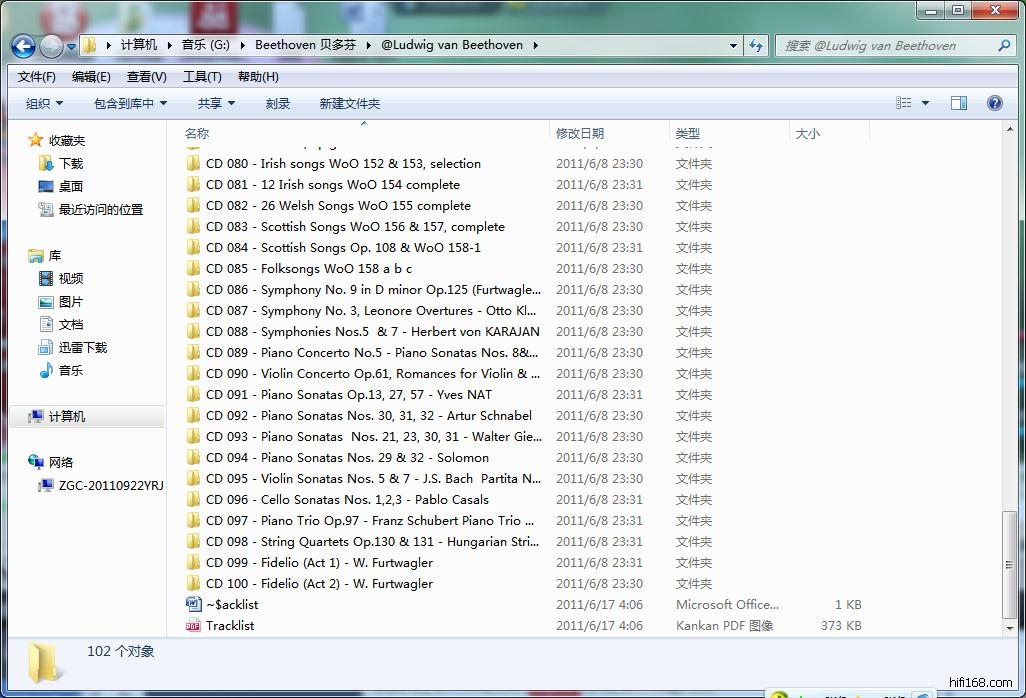This screenshot has width=1026, height=698.
Task: Click the 刻录 toolbar button
Action: 277,104
